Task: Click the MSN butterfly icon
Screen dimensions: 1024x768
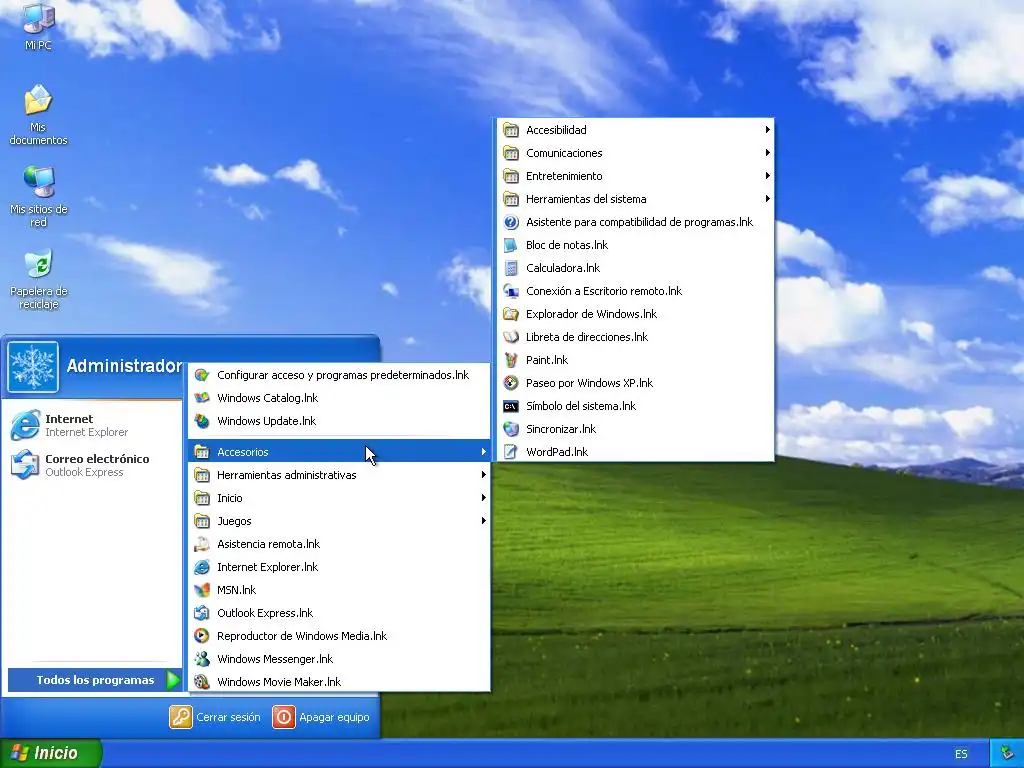Action: [202, 590]
